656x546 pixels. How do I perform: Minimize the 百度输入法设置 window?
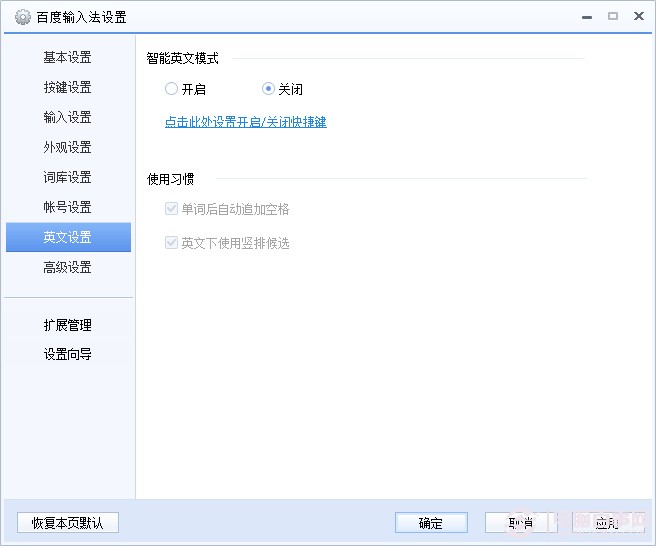[x=587, y=17]
